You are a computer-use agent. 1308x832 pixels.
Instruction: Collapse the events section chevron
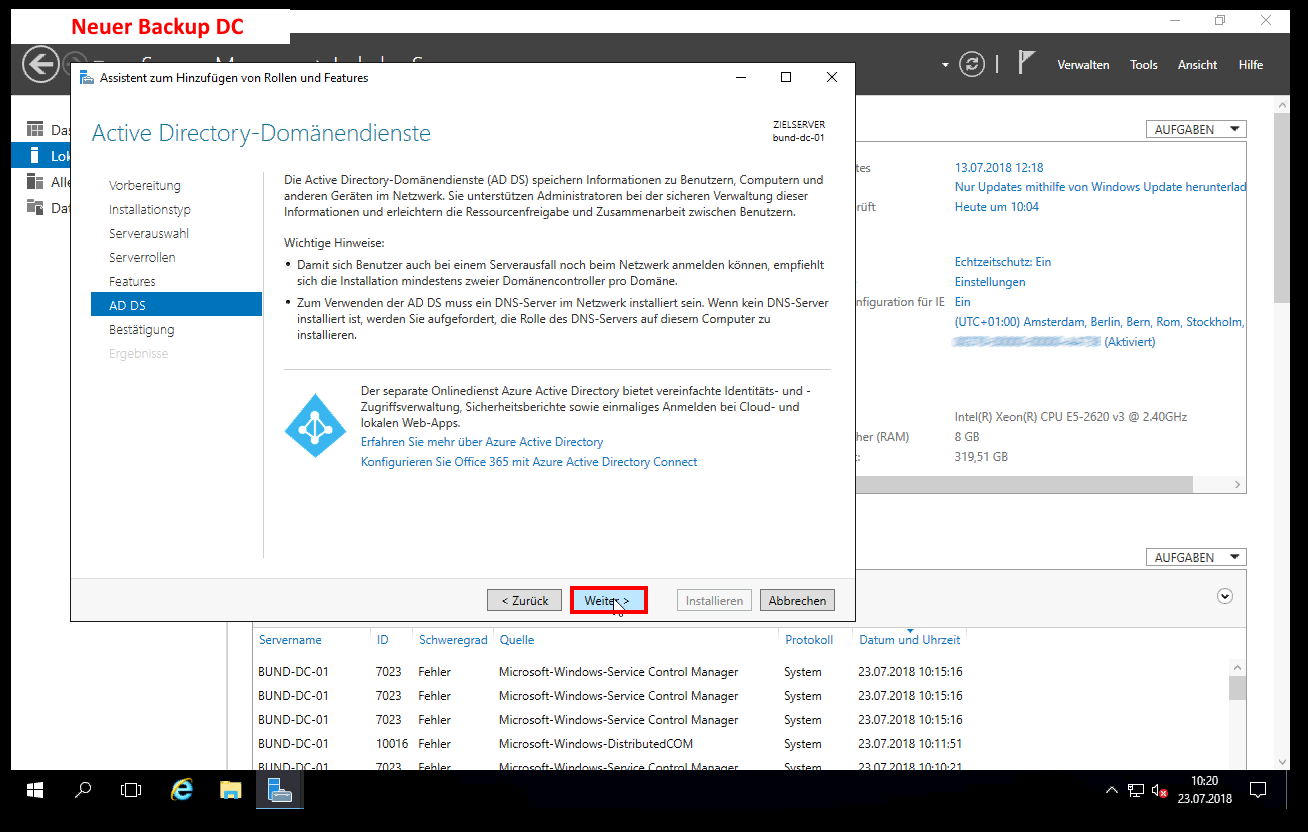click(x=1225, y=596)
